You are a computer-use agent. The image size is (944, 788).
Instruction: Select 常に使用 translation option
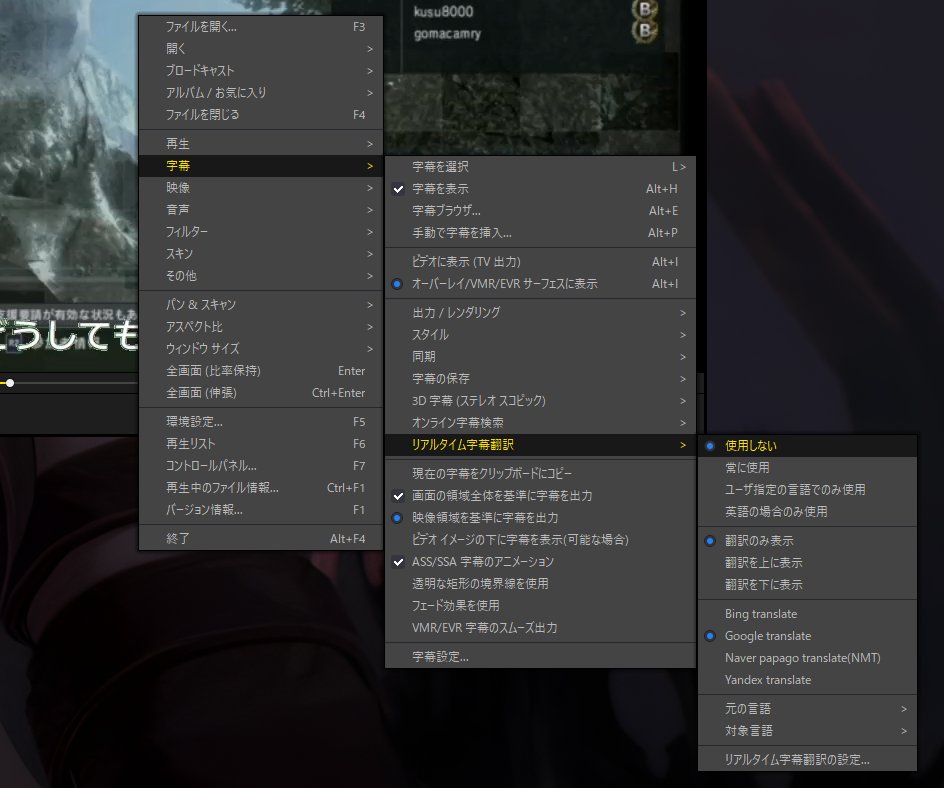coord(807,468)
